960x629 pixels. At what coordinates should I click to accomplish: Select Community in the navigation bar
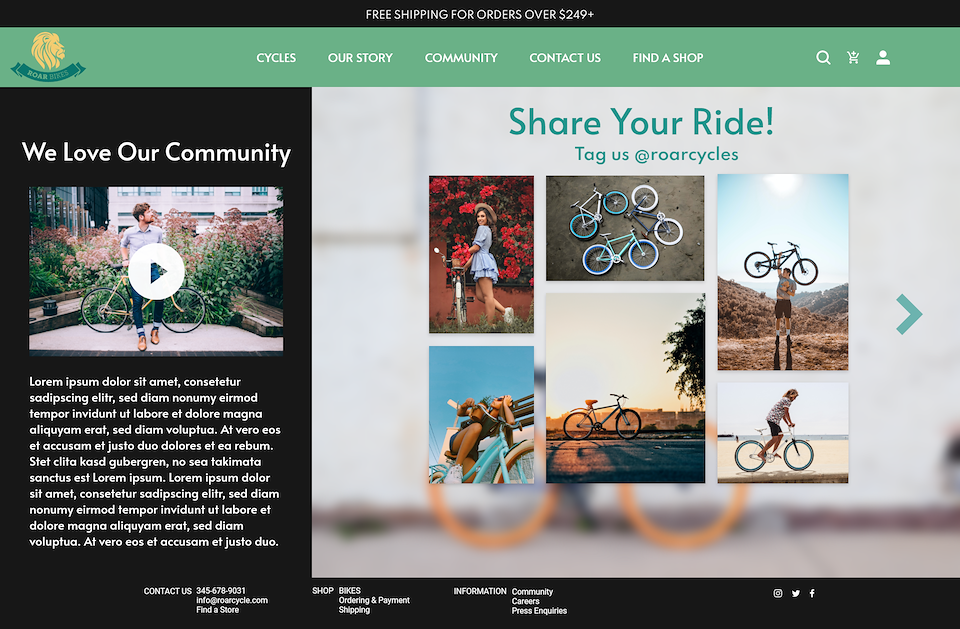[x=461, y=58]
